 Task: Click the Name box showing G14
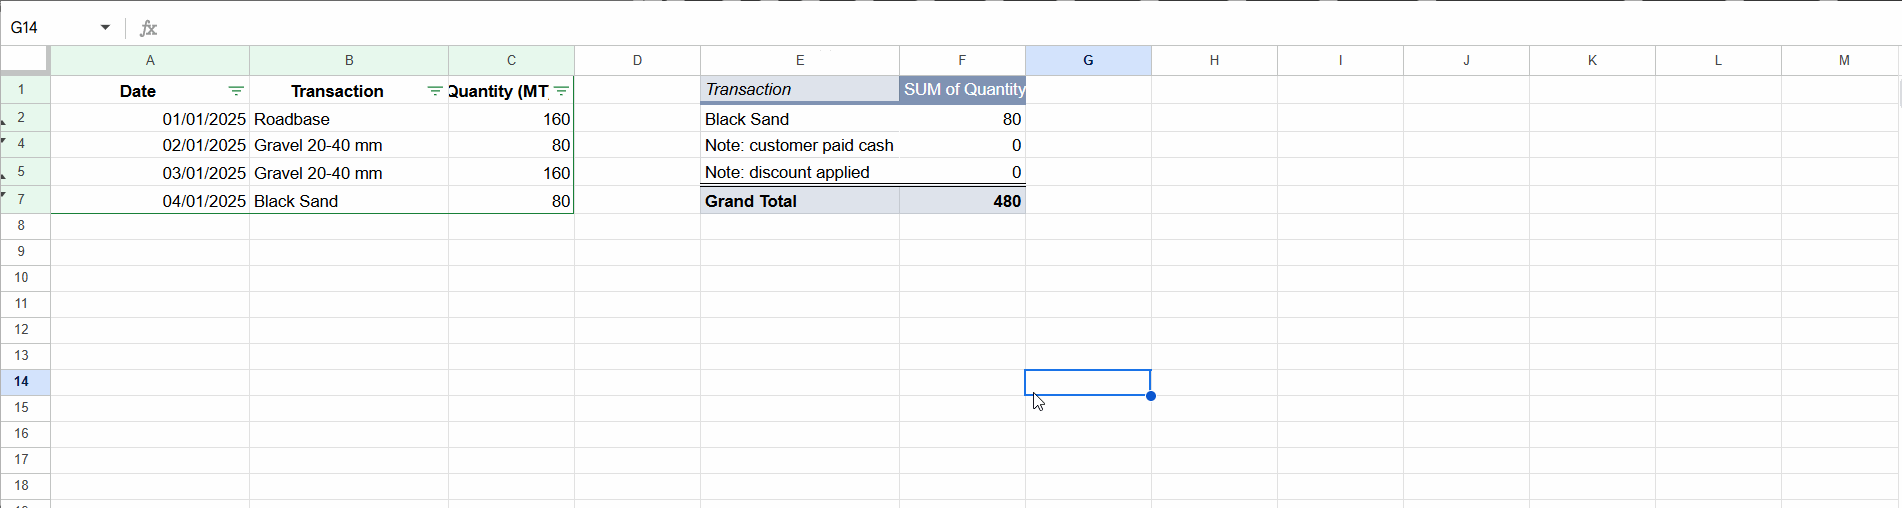point(50,28)
